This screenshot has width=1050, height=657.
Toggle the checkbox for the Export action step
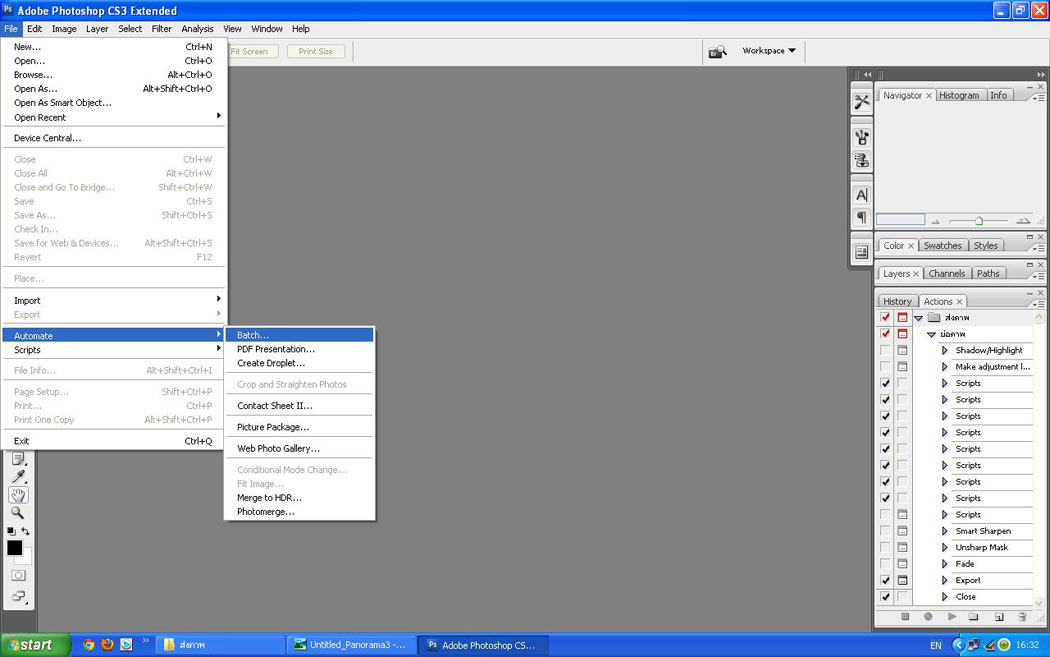pyautogui.click(x=885, y=580)
